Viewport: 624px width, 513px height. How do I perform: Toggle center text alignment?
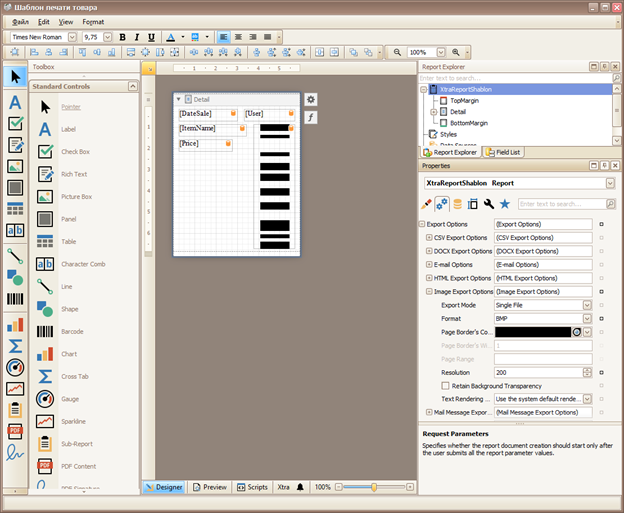click(x=238, y=37)
